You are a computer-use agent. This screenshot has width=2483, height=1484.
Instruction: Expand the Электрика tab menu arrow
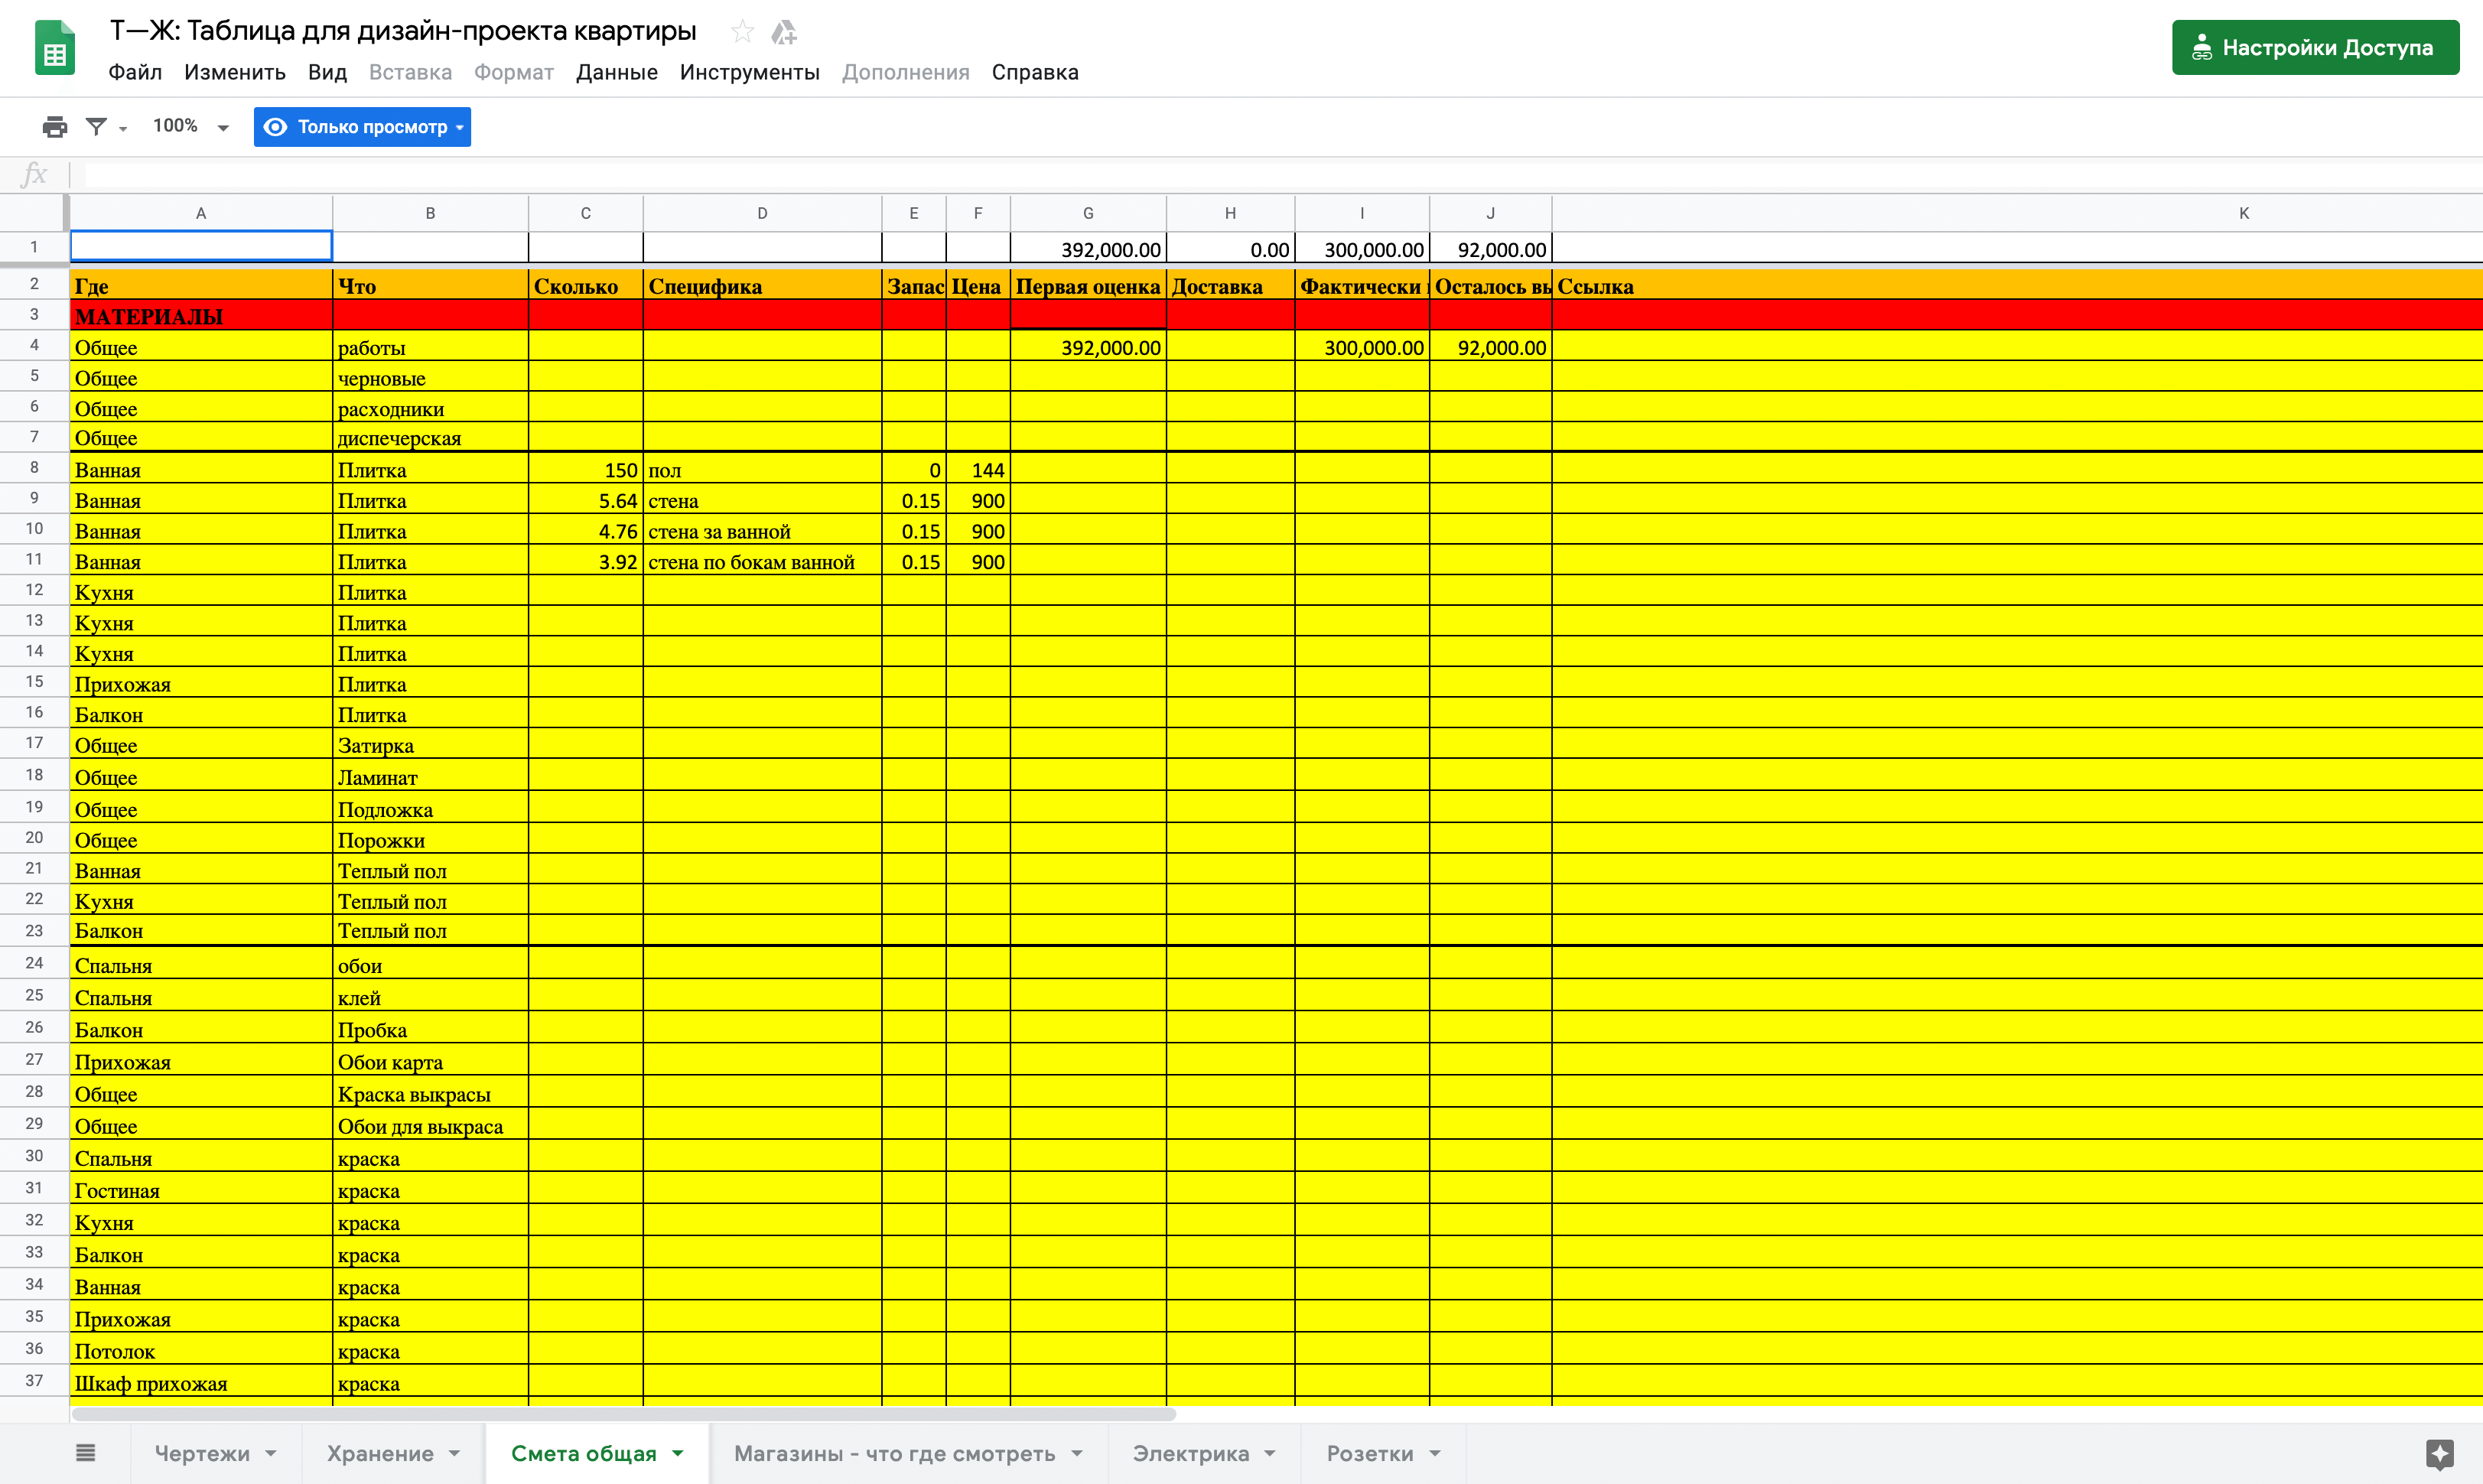1270,1453
